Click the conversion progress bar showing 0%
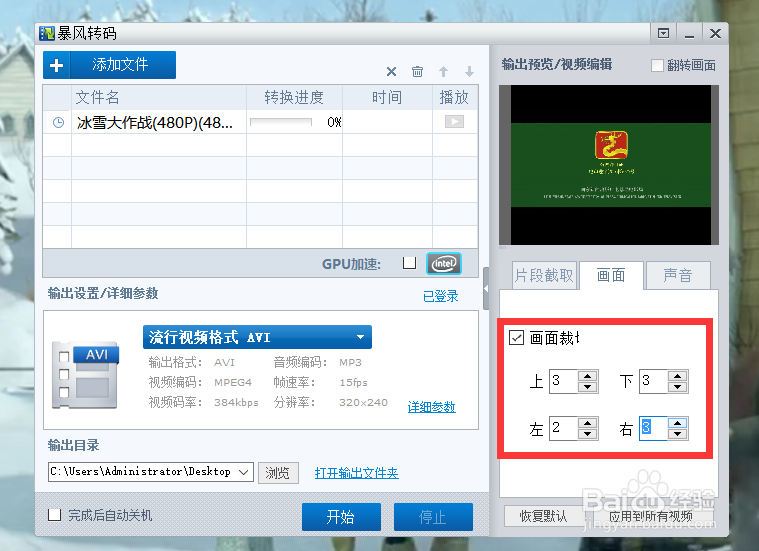The image size is (759, 551). coord(281,122)
